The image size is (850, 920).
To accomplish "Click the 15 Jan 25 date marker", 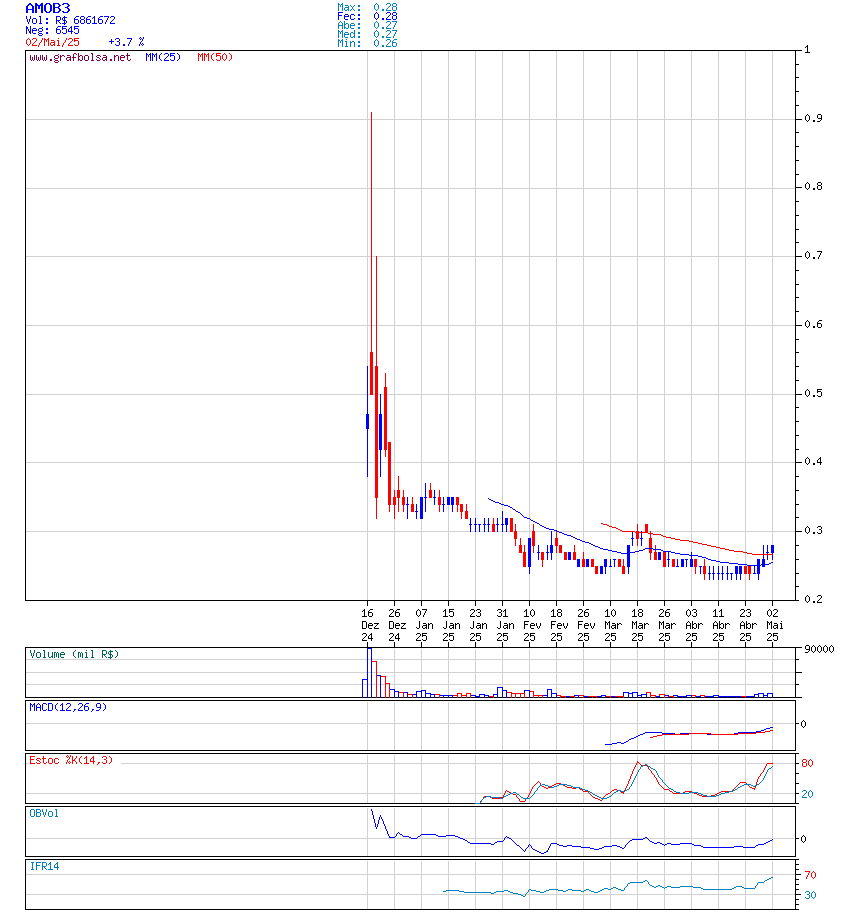I will [450, 625].
